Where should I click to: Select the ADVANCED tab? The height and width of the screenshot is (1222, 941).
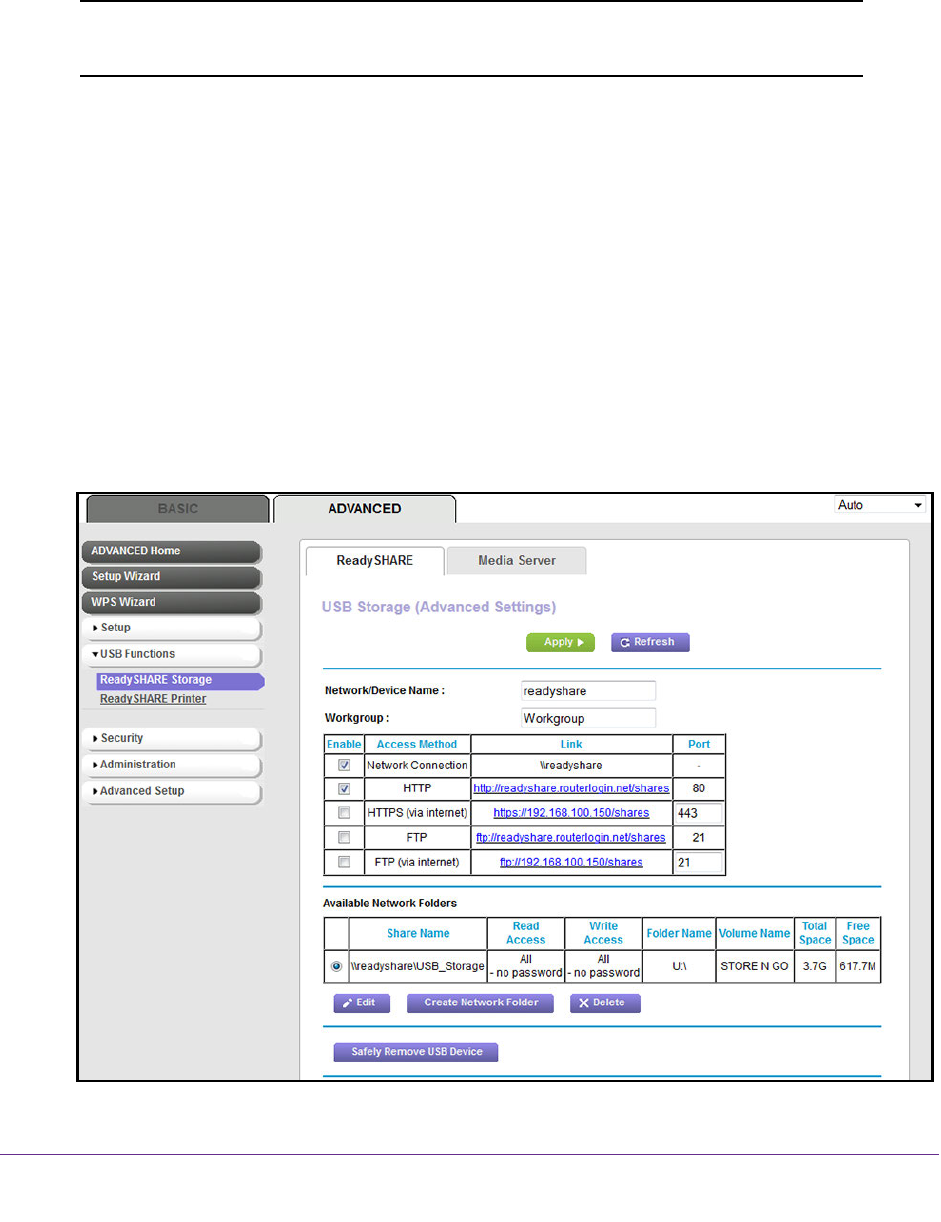(x=364, y=508)
